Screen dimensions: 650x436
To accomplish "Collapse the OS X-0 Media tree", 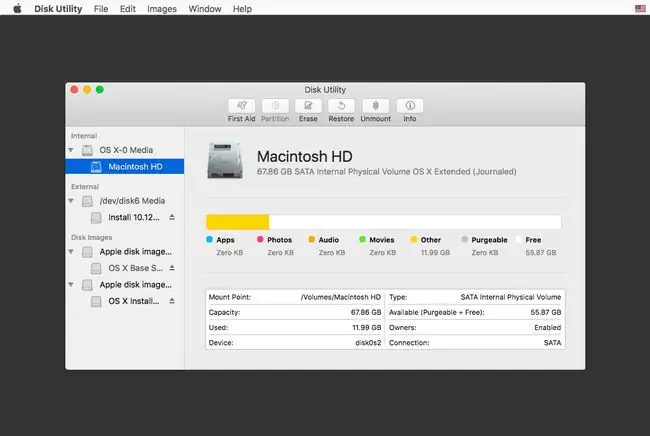I will (71, 150).
